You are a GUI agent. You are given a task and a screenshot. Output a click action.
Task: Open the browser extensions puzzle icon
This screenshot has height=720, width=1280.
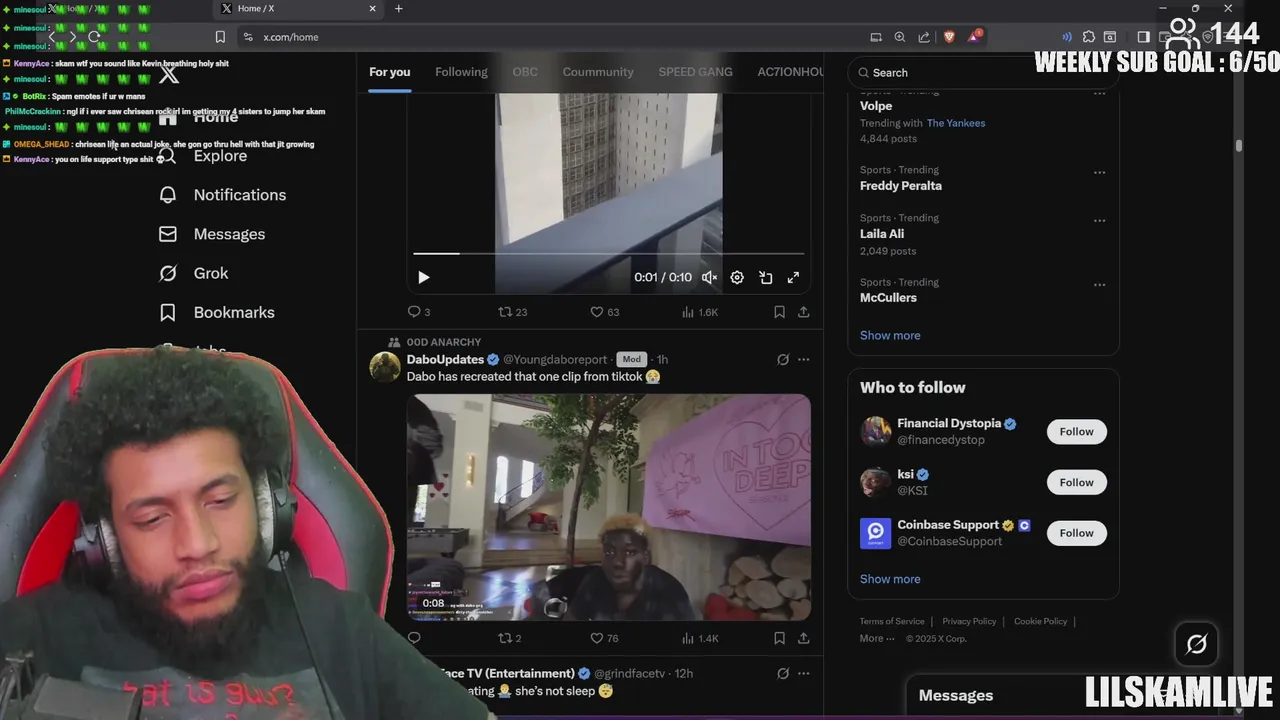[1089, 37]
